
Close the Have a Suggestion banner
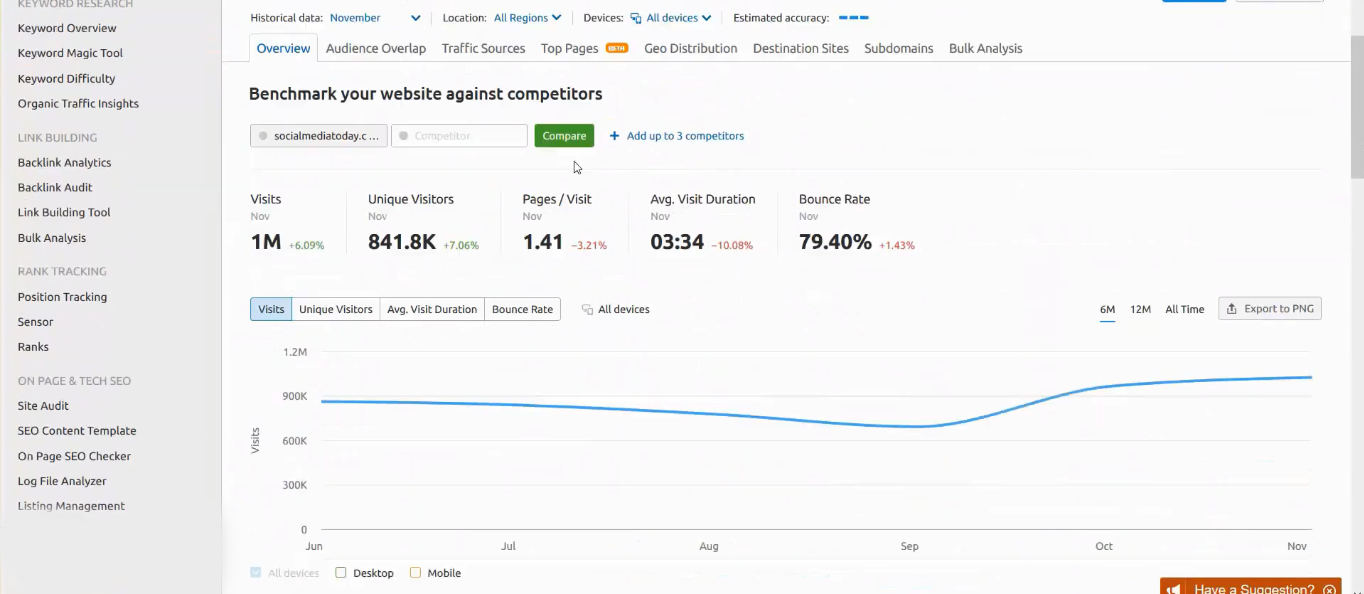[x=1329, y=589]
